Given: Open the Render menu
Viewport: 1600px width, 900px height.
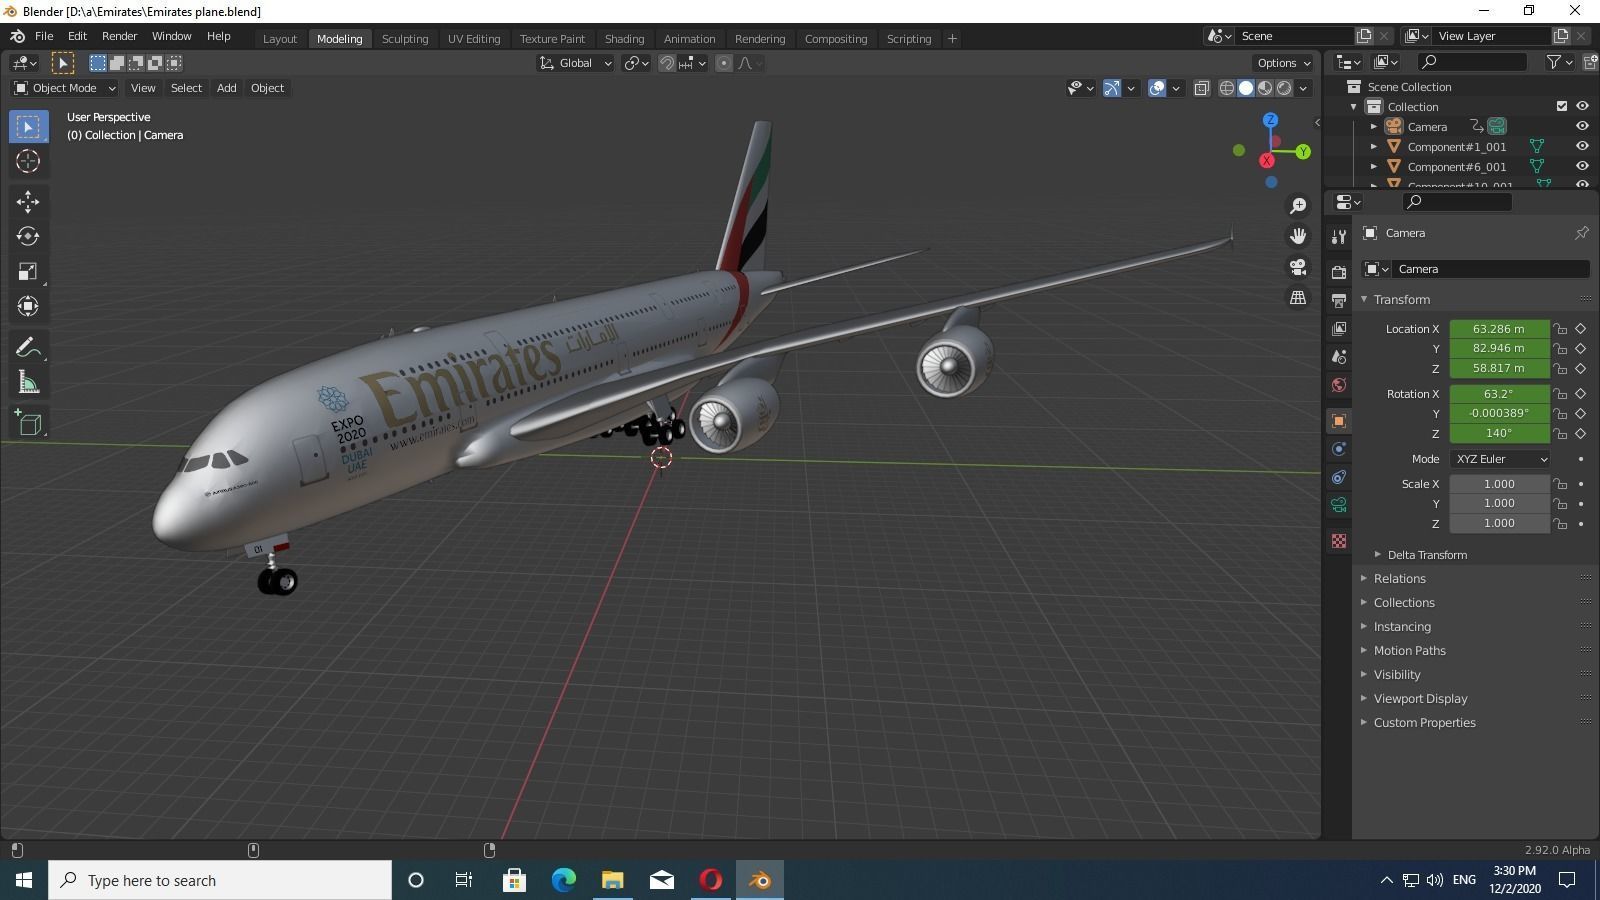Looking at the screenshot, I should click(x=119, y=36).
